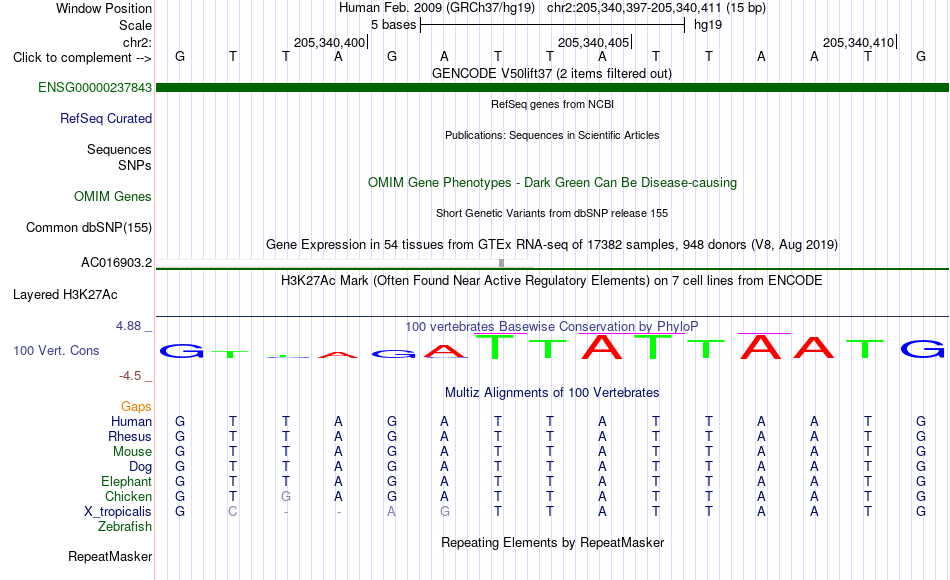Click the ENSG00000237843 gene label

pos(95,87)
